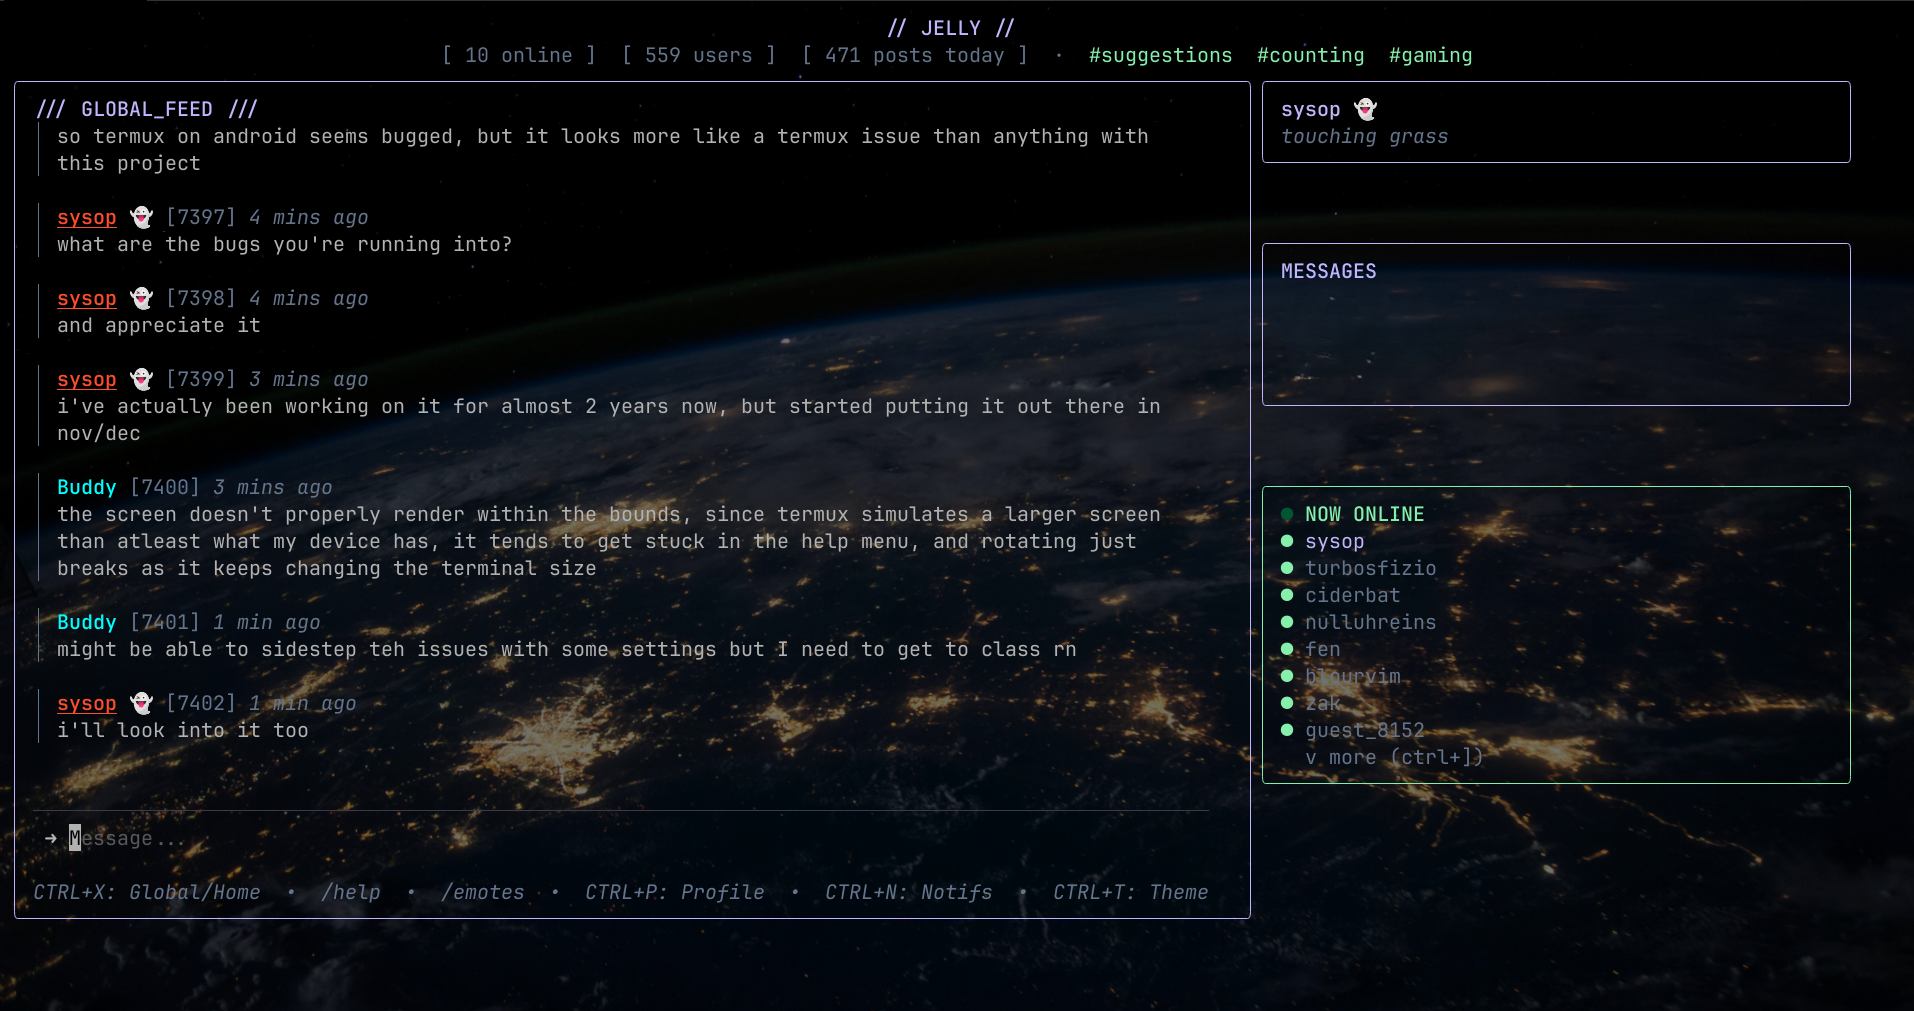Click the green status dot next to turbosfizio
Viewport: 1914px width, 1011px height.
click(x=1287, y=567)
